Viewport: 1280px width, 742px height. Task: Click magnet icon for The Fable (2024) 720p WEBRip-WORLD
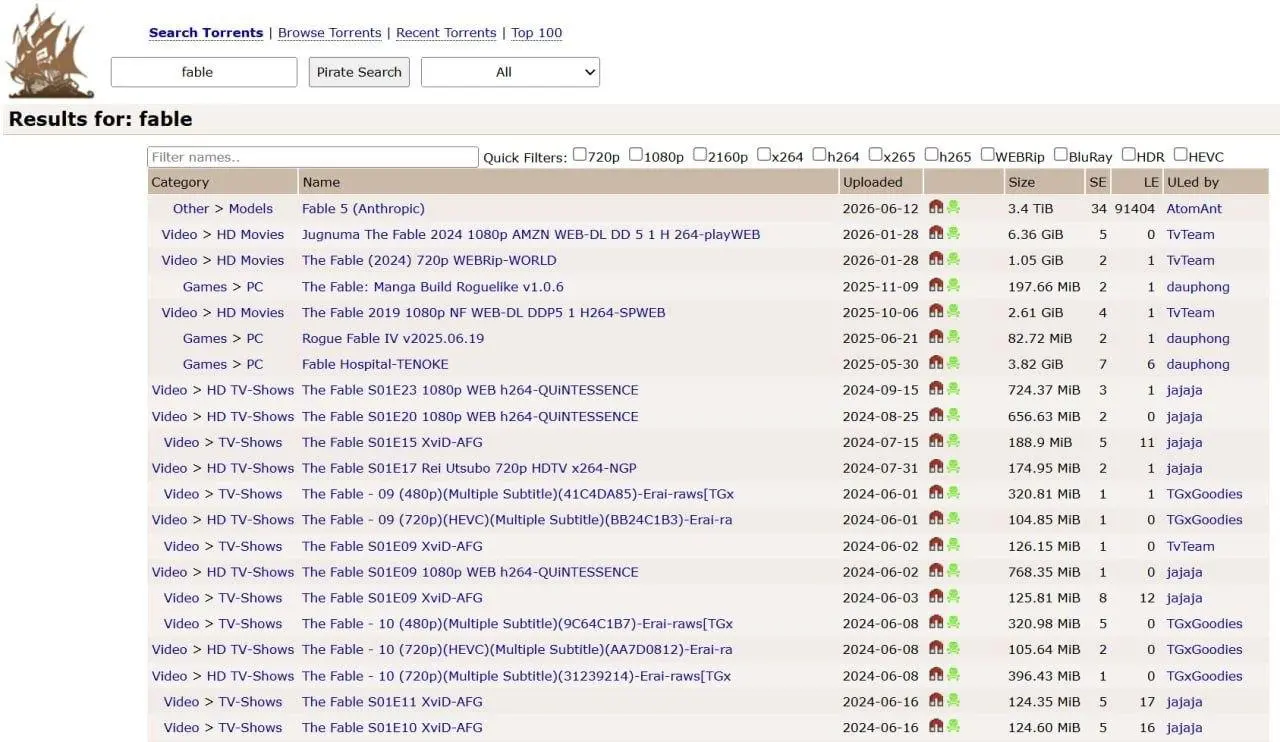click(936, 259)
